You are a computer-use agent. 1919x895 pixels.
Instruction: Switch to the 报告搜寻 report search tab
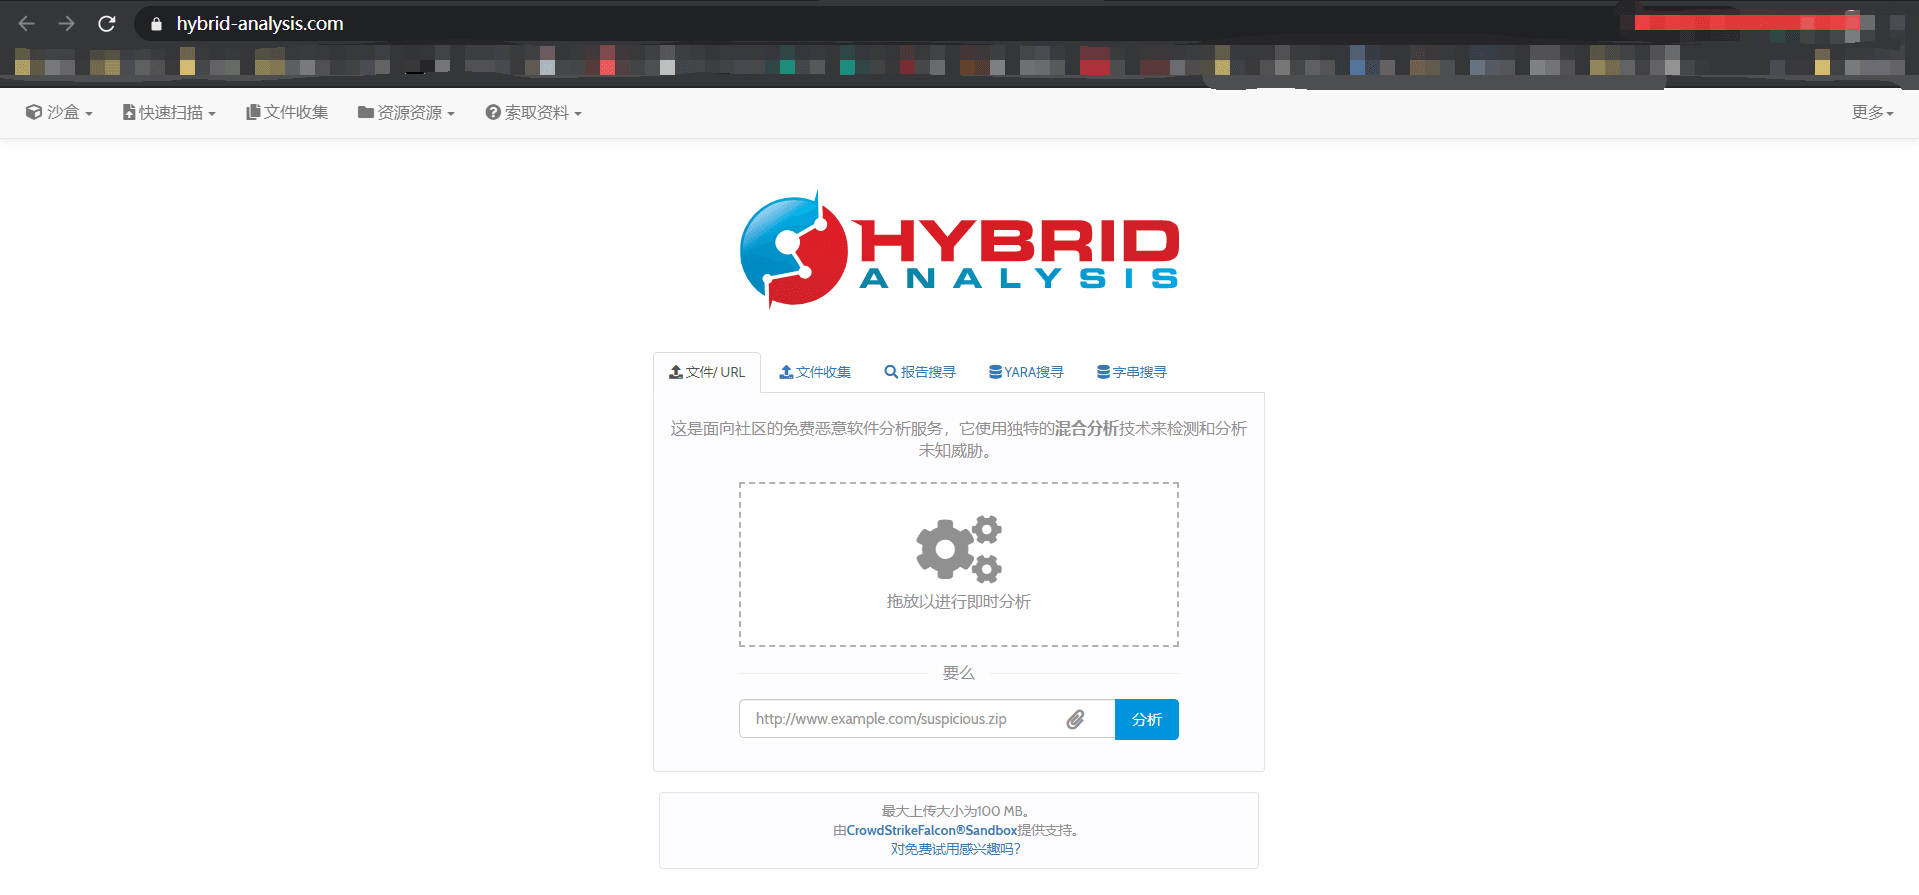(920, 372)
